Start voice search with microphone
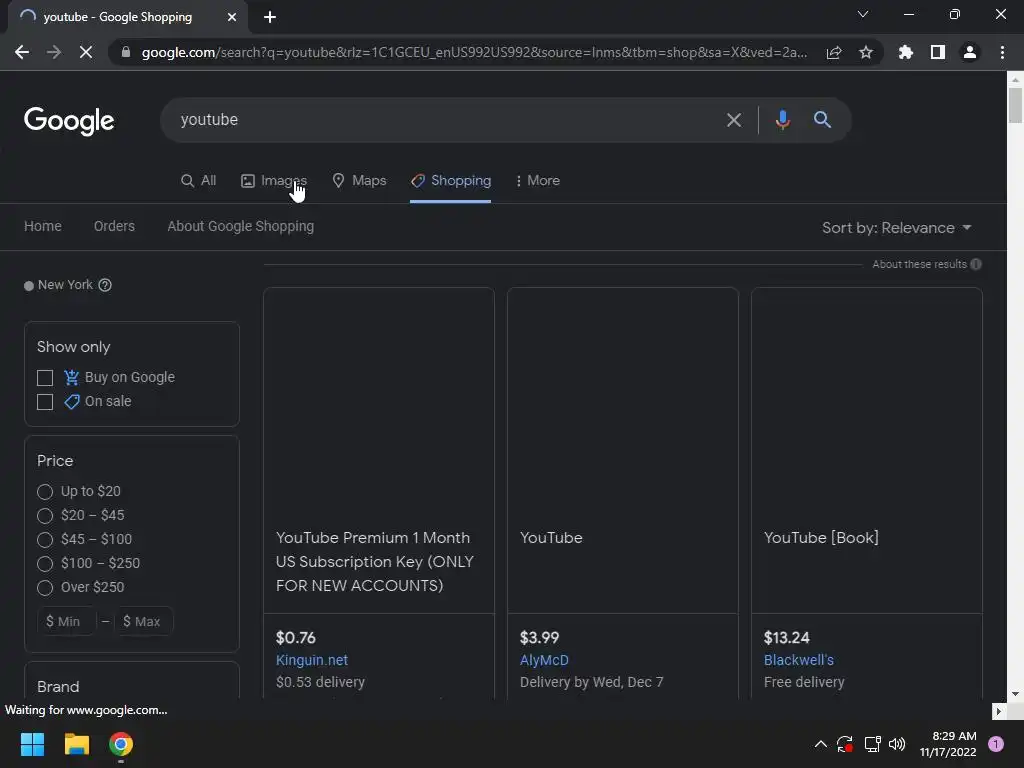The width and height of the screenshot is (1024, 768). pos(782,120)
